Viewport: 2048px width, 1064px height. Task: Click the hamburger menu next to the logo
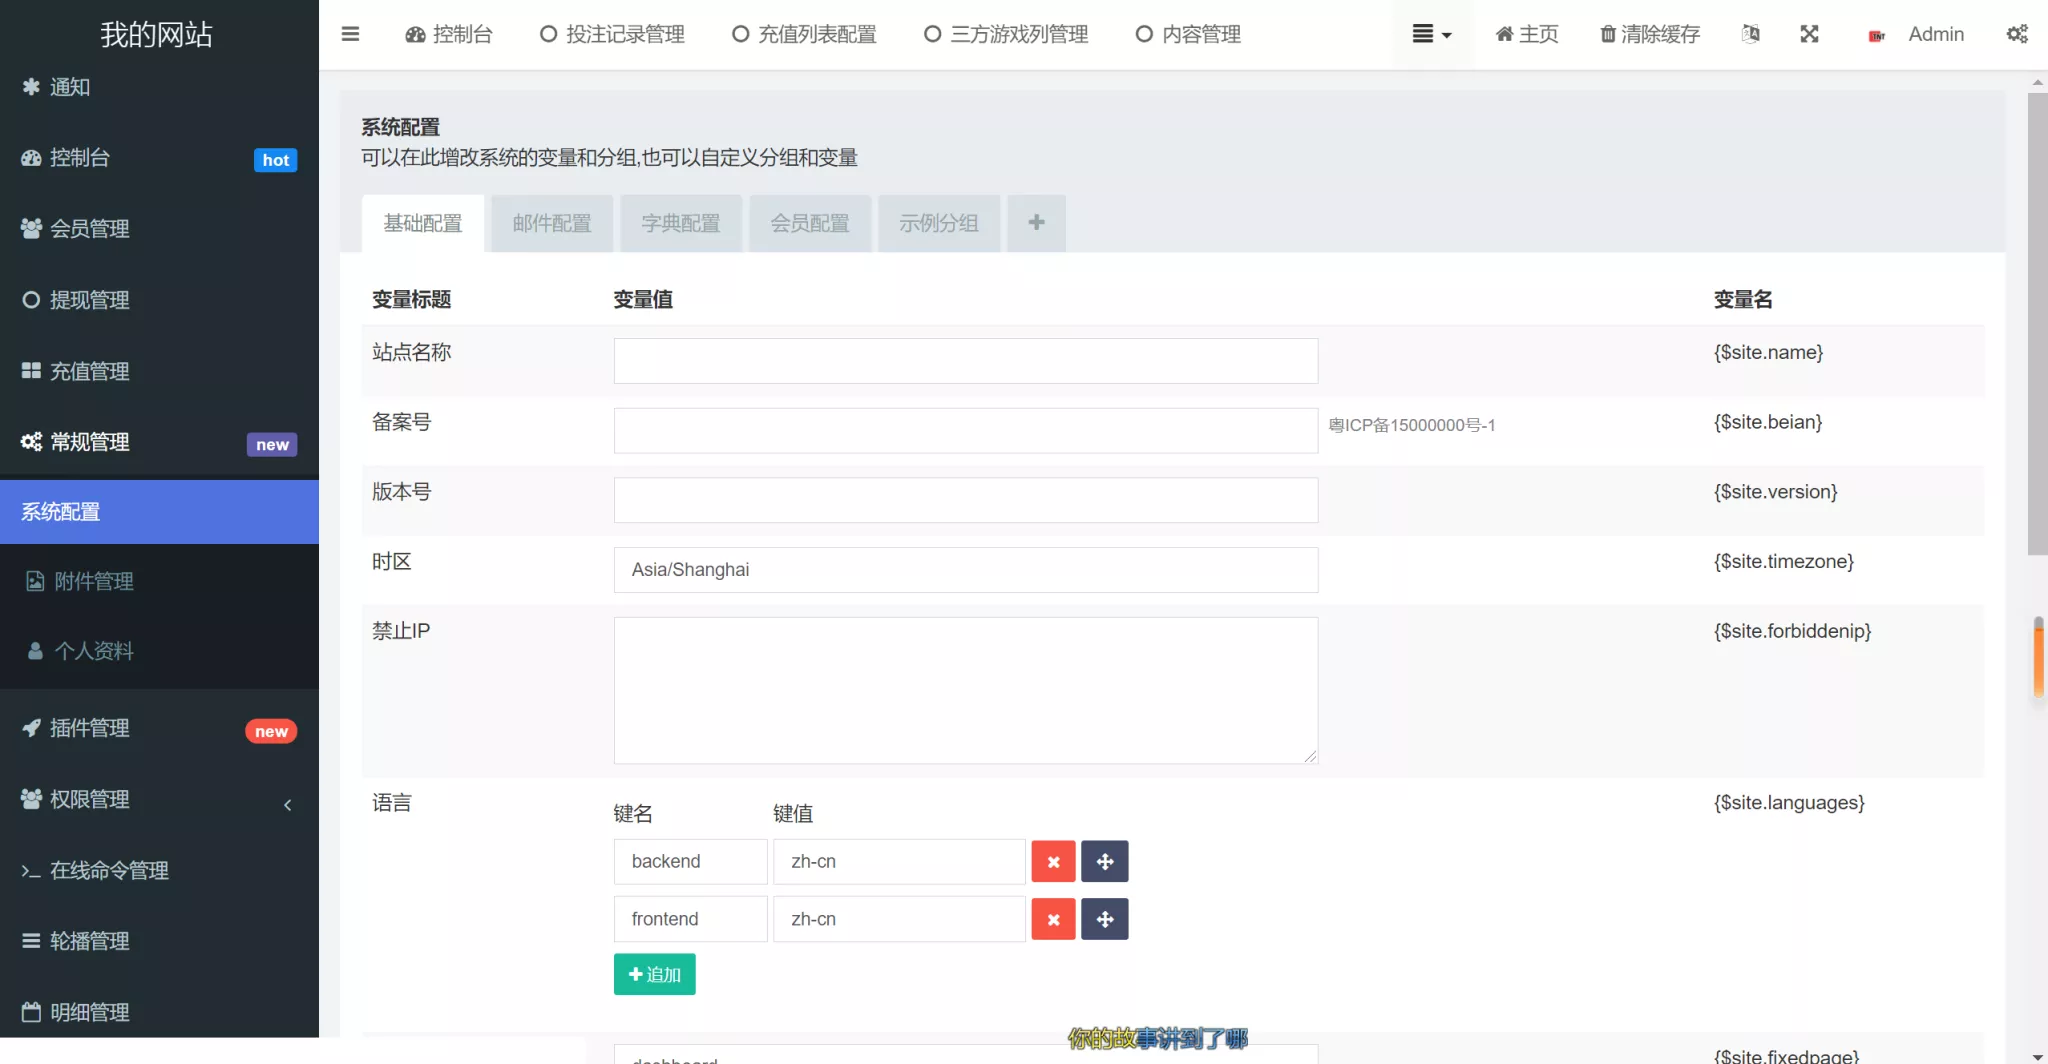350,33
